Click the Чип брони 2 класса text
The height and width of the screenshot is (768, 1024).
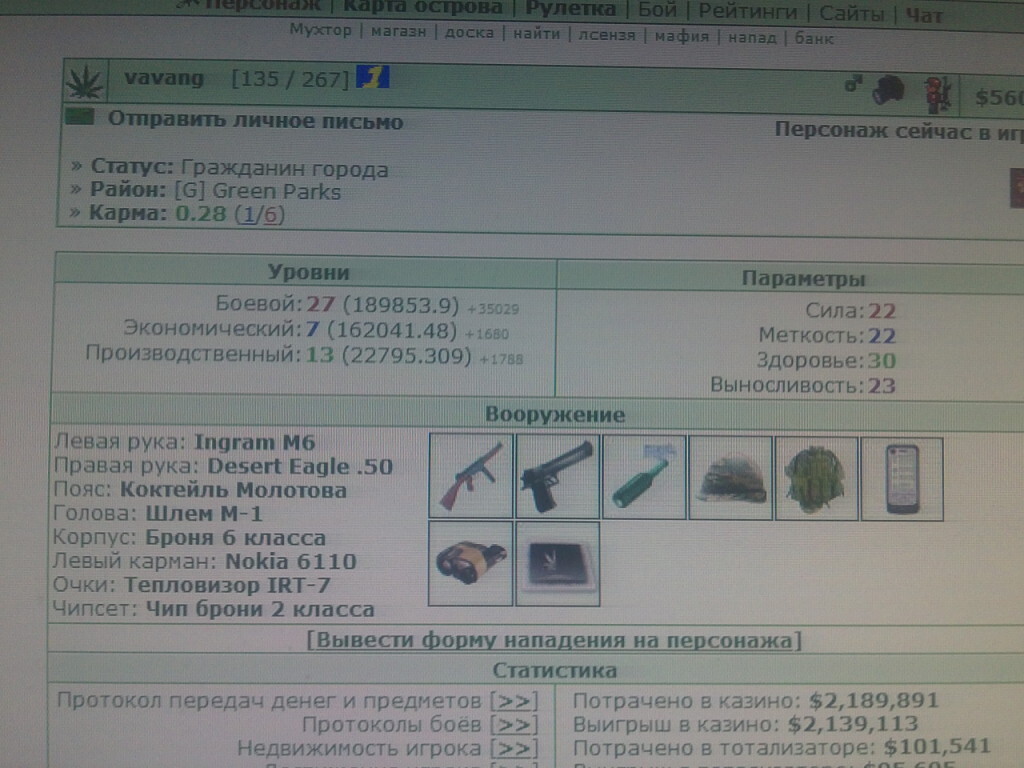260,609
